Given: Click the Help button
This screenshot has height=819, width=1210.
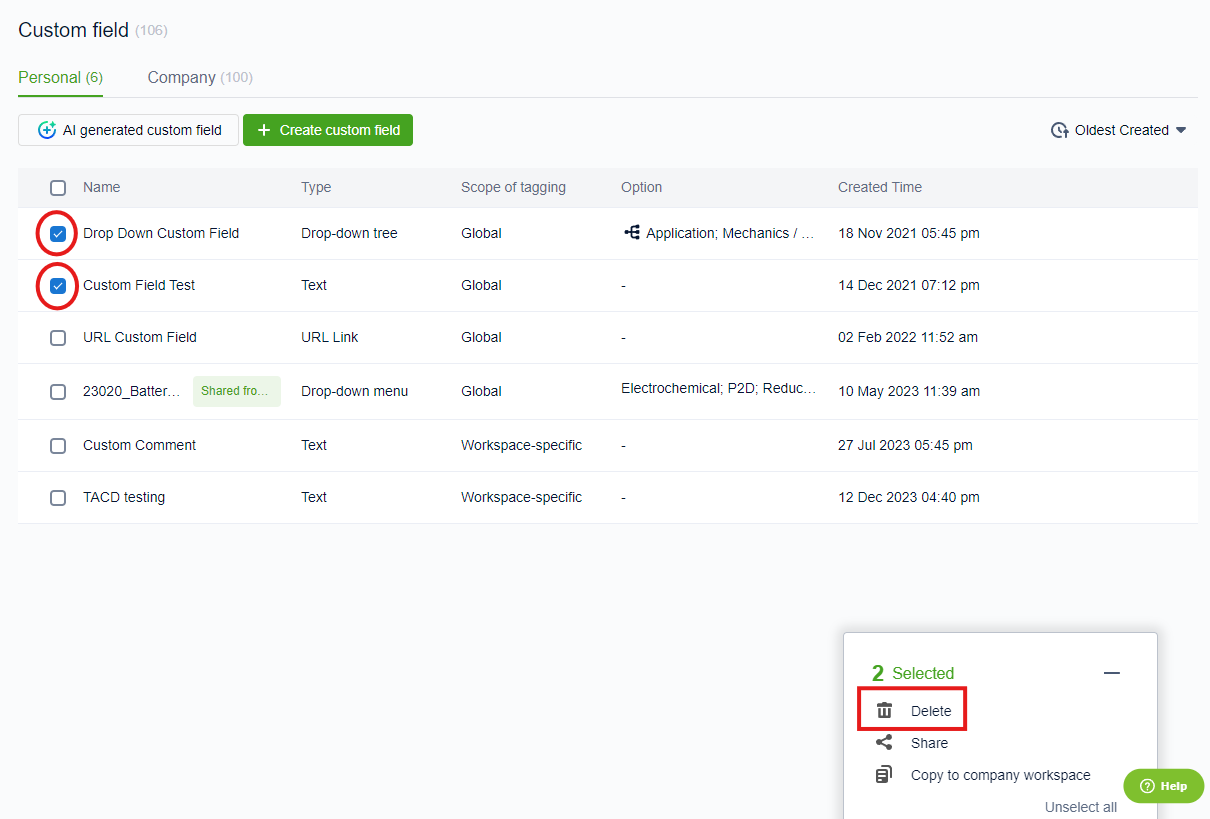Looking at the screenshot, I should tap(1163, 786).
